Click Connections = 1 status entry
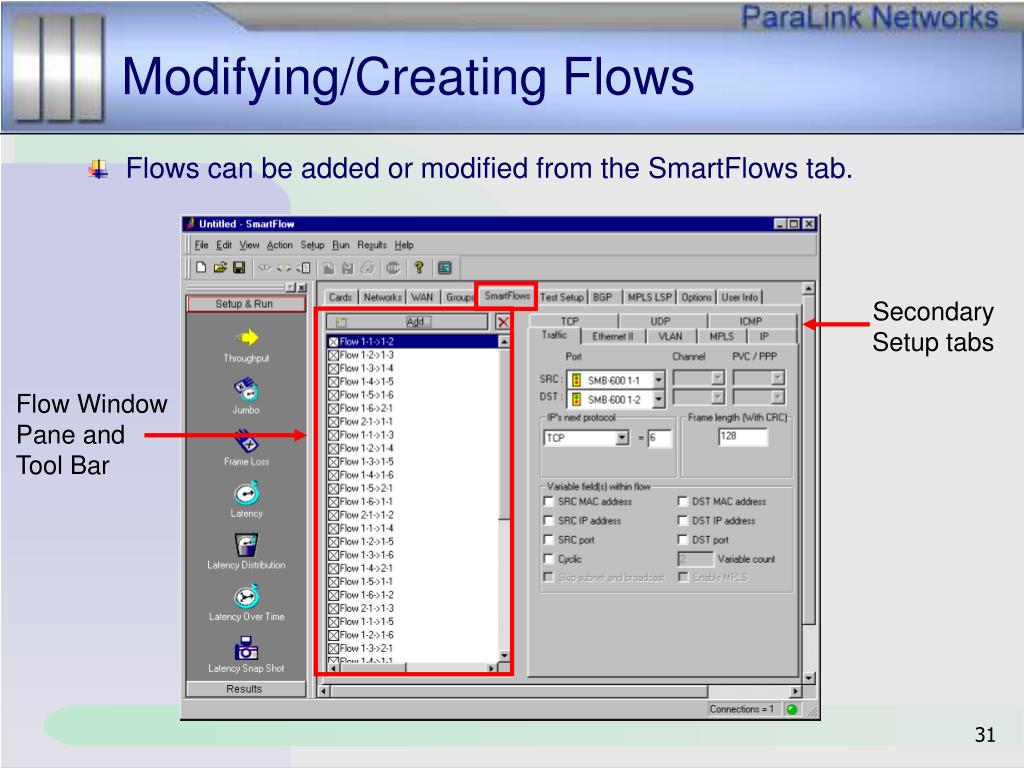This screenshot has width=1024, height=768. coord(742,709)
